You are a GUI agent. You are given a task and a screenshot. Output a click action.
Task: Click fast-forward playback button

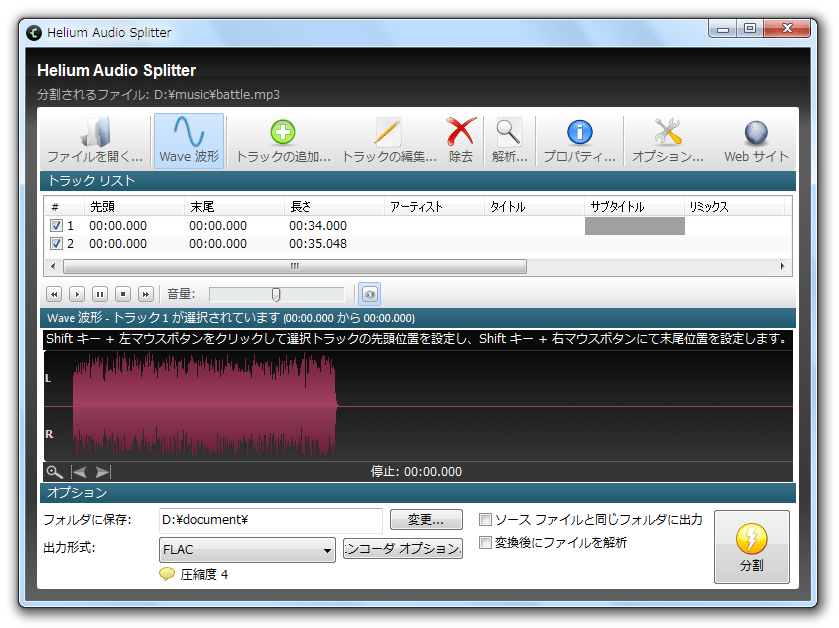click(x=146, y=294)
